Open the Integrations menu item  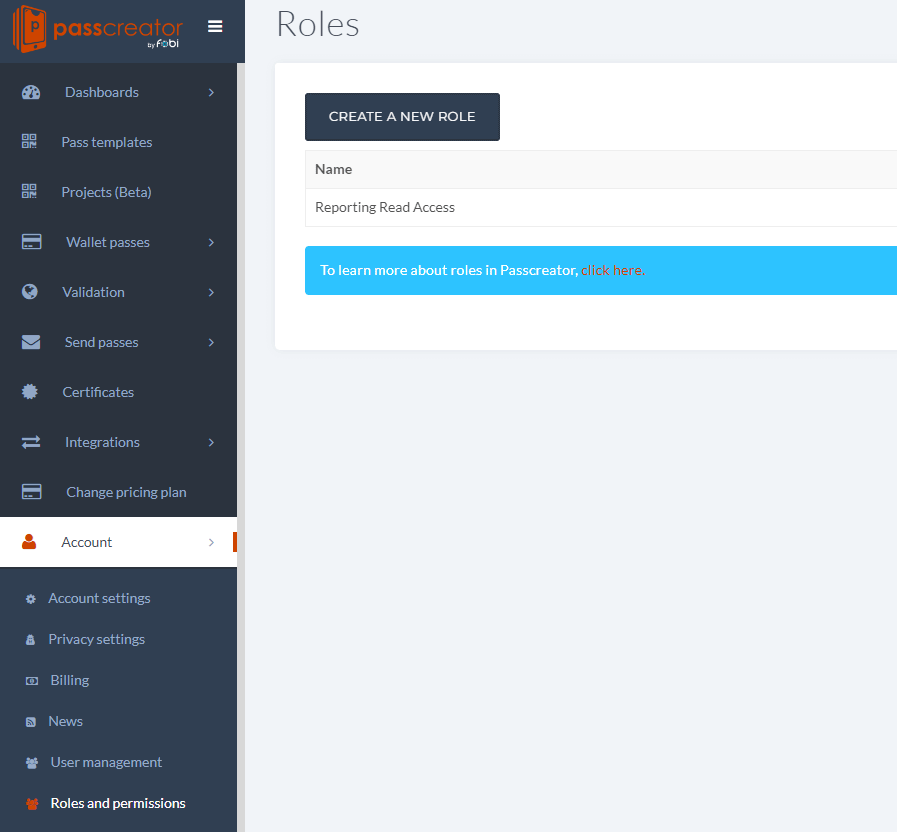tap(118, 442)
